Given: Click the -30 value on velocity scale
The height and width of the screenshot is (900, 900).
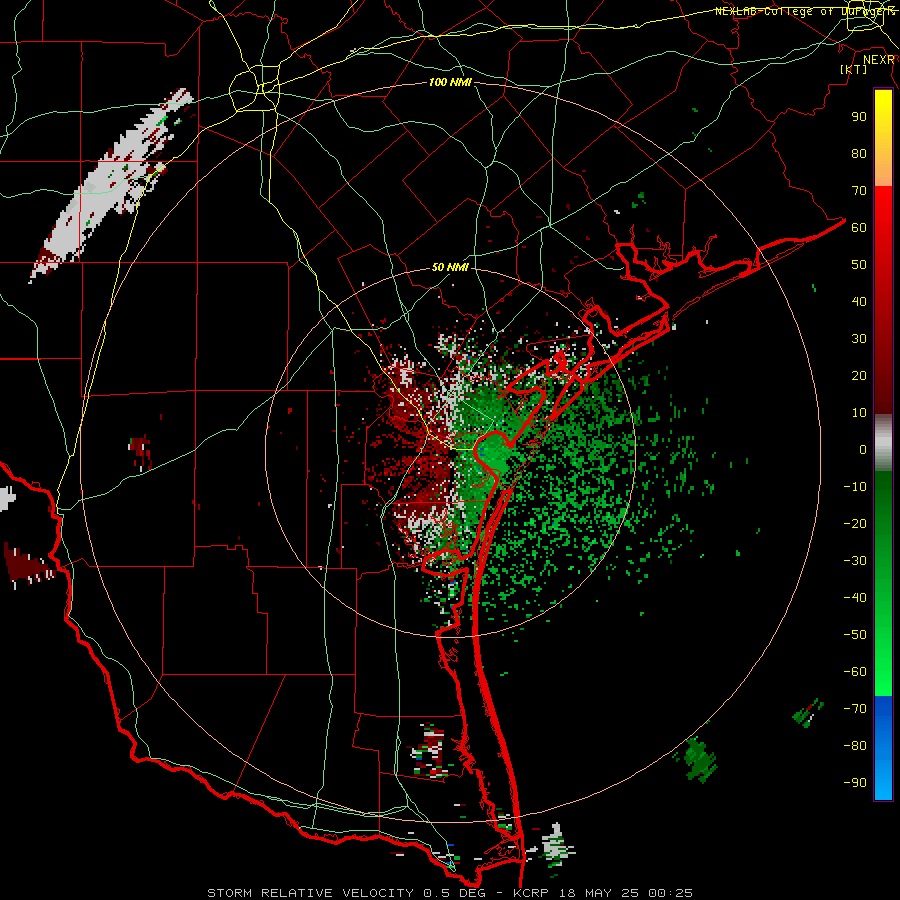Looking at the screenshot, I should [855, 561].
